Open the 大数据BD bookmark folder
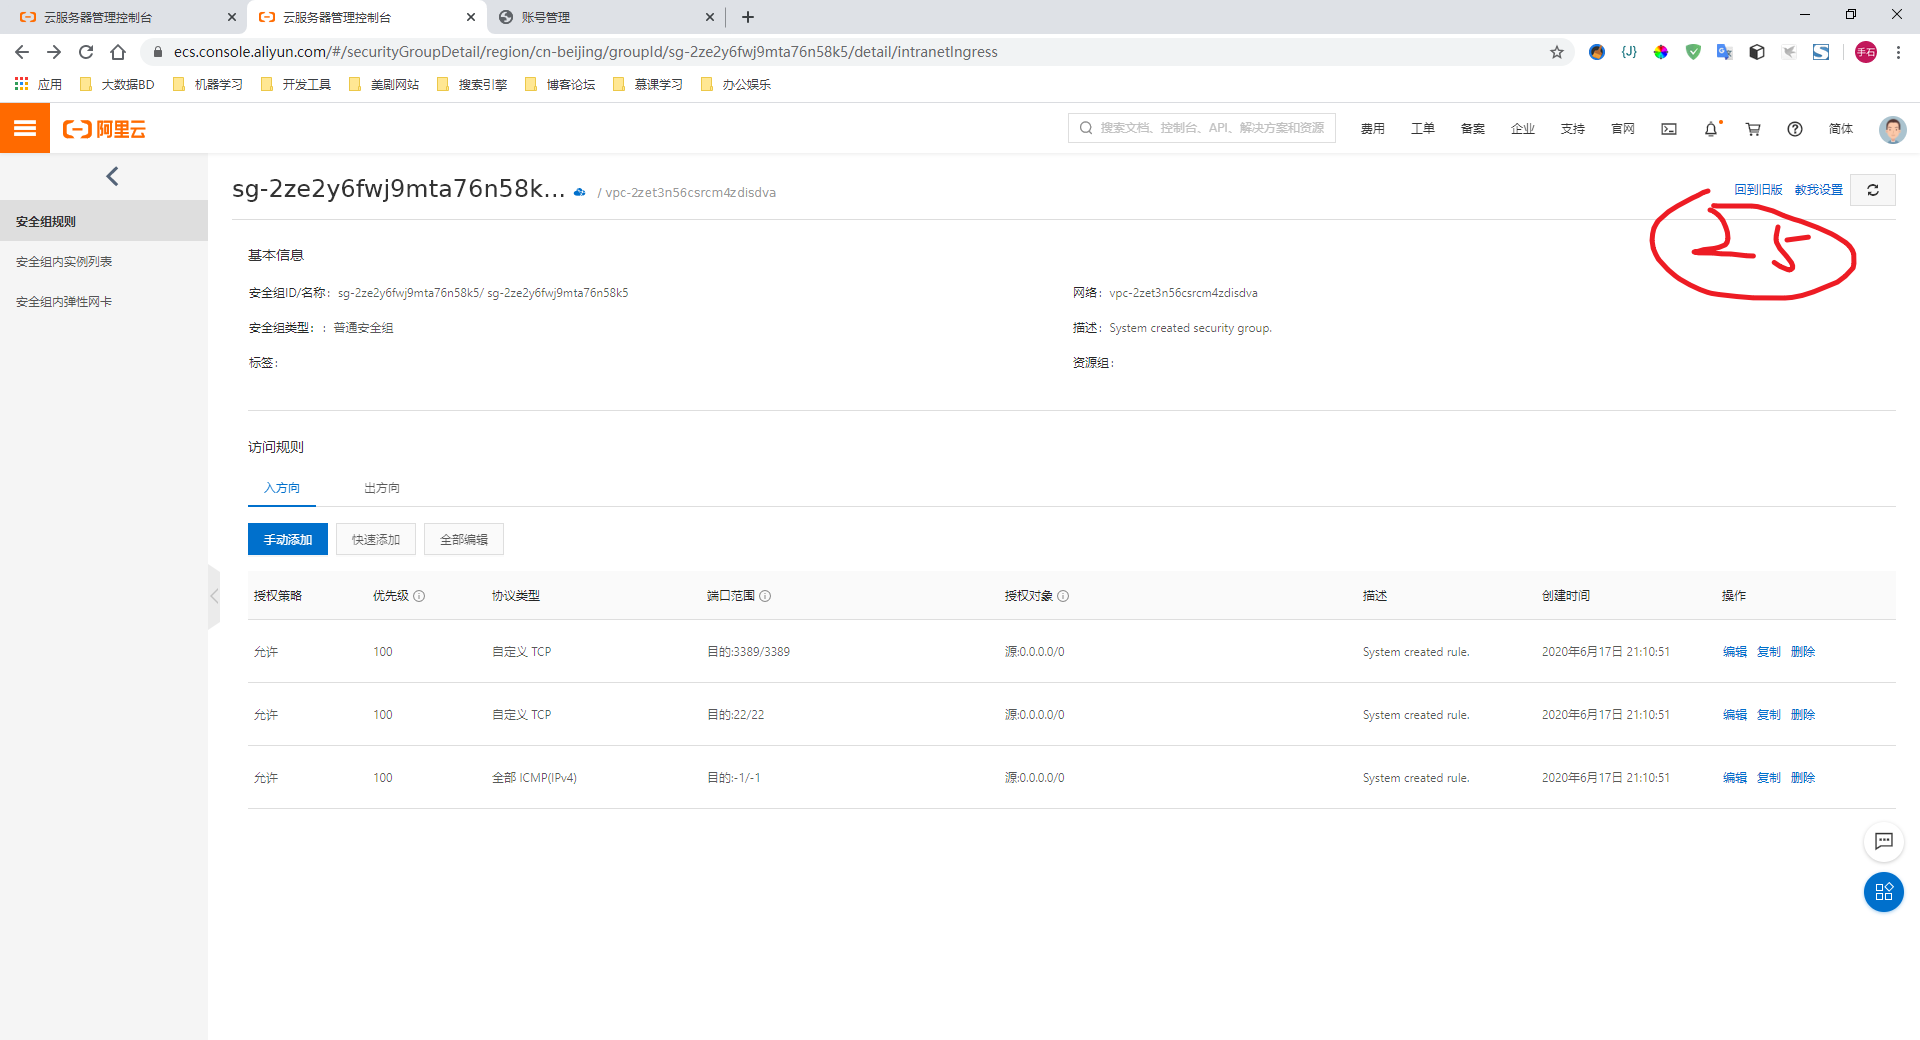This screenshot has height=1040, width=1920. click(116, 84)
